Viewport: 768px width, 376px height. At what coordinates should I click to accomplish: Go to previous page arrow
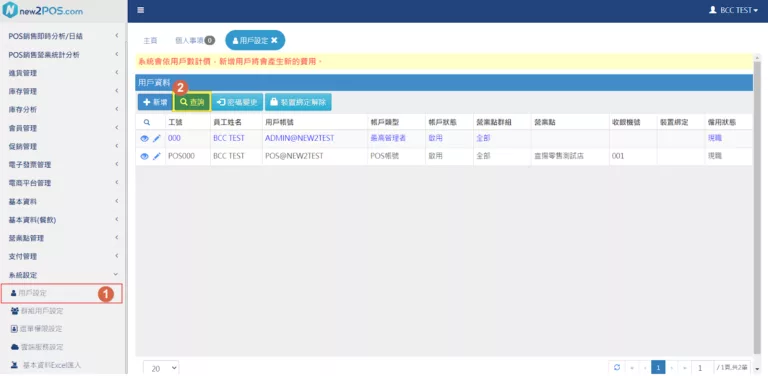click(x=645, y=367)
